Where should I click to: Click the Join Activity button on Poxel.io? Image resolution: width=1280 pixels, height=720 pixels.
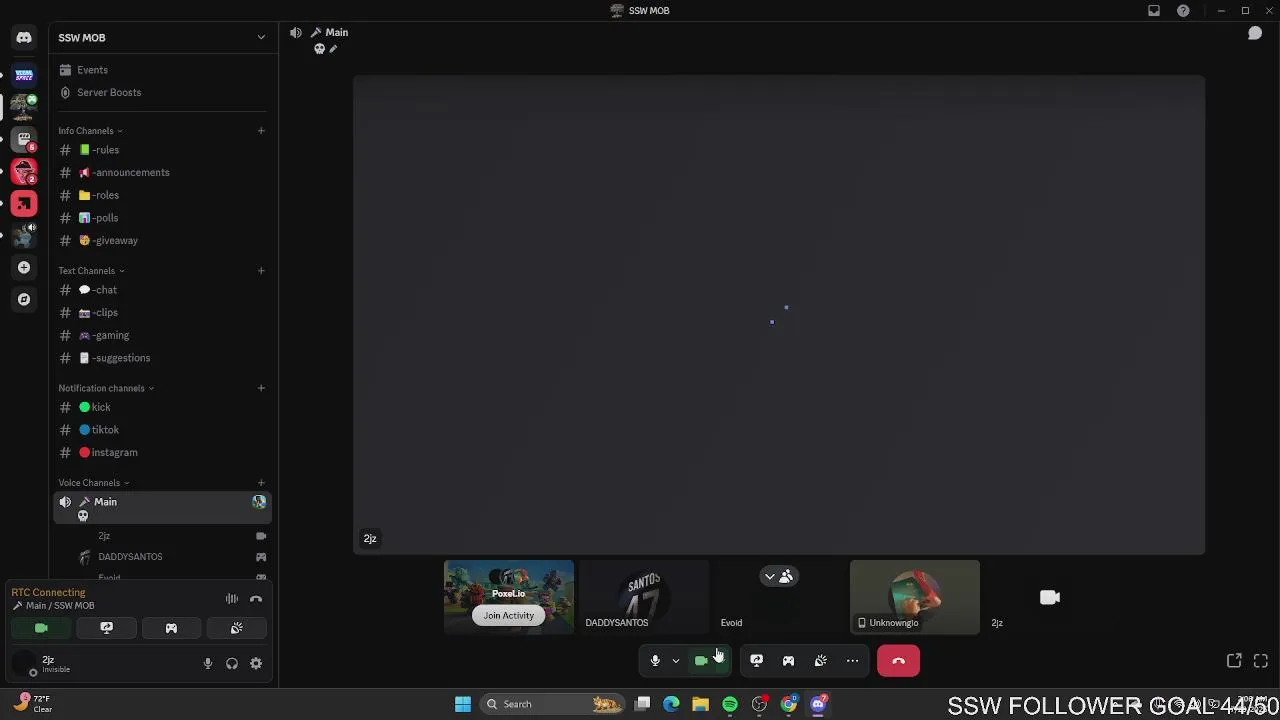pos(508,616)
